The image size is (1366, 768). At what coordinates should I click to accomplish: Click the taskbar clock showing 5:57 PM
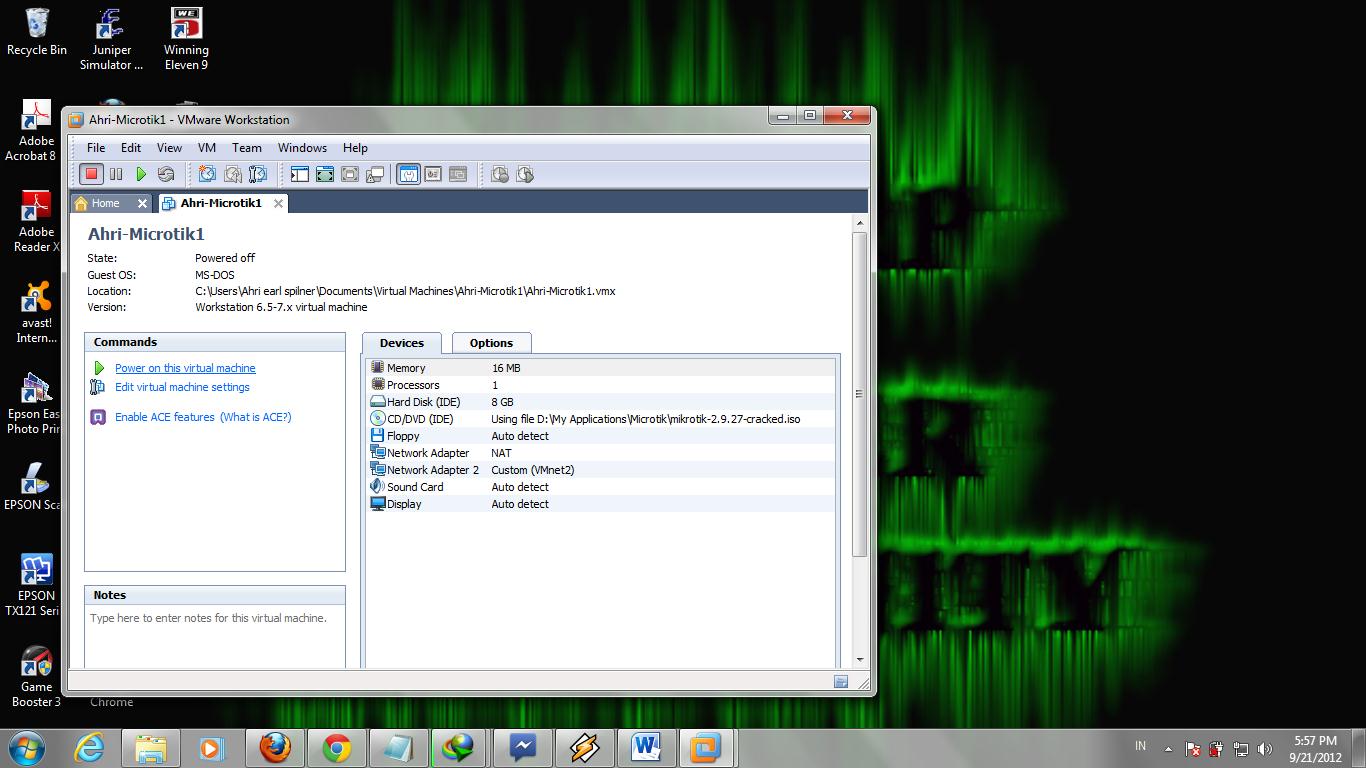(x=1315, y=748)
